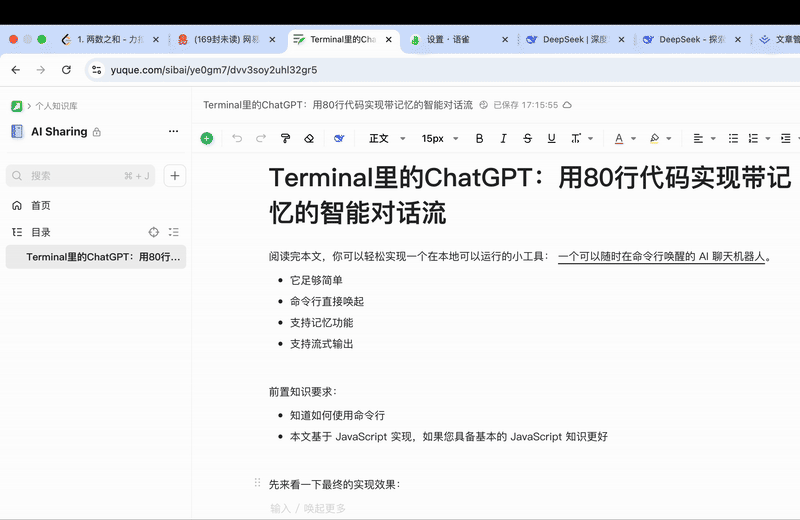The width and height of the screenshot is (800, 520).
Task: Toggle strikethrough formatting
Action: click(528, 138)
